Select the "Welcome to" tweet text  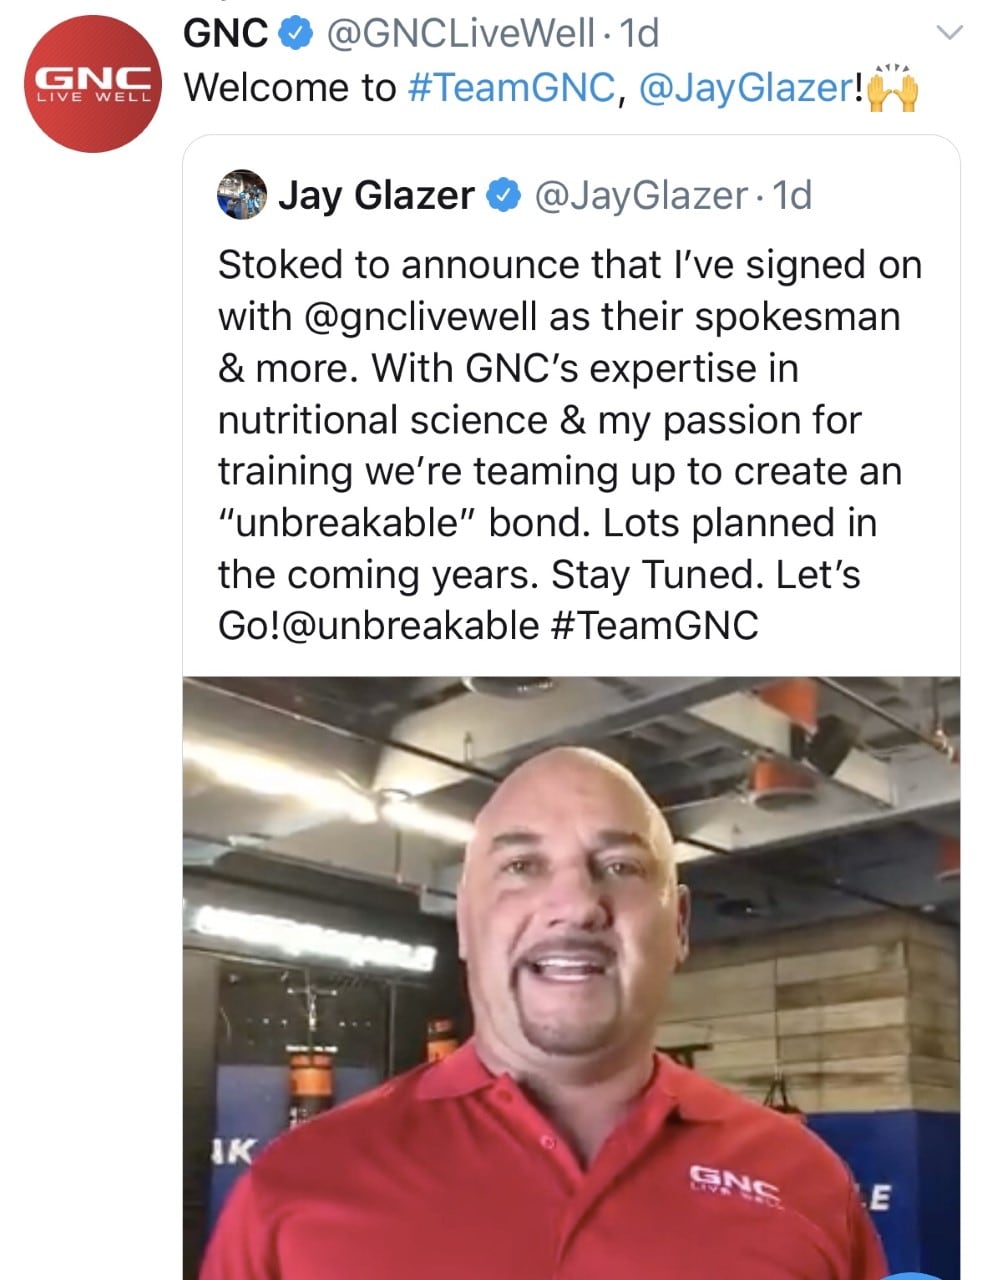(x=290, y=88)
